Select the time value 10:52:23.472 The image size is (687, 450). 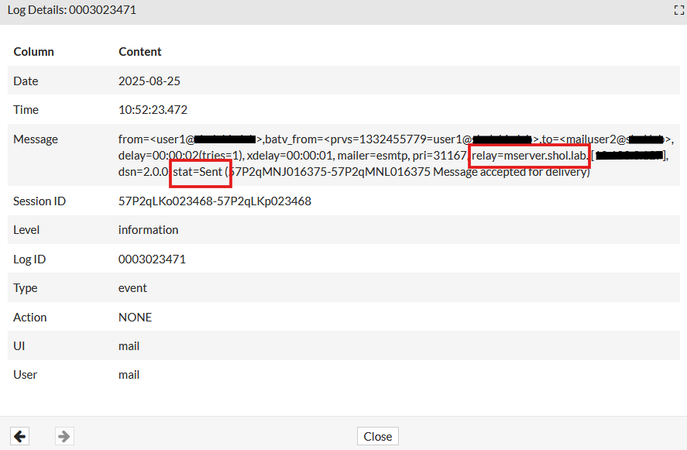(x=153, y=109)
